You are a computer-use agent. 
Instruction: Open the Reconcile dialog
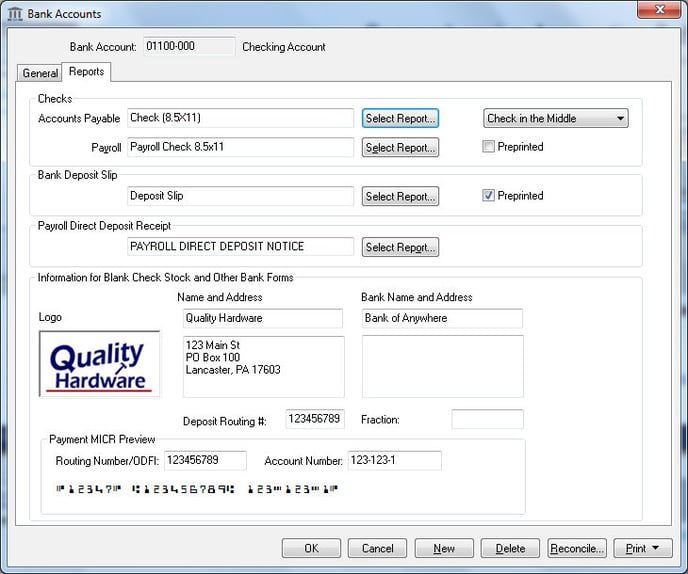(x=577, y=548)
